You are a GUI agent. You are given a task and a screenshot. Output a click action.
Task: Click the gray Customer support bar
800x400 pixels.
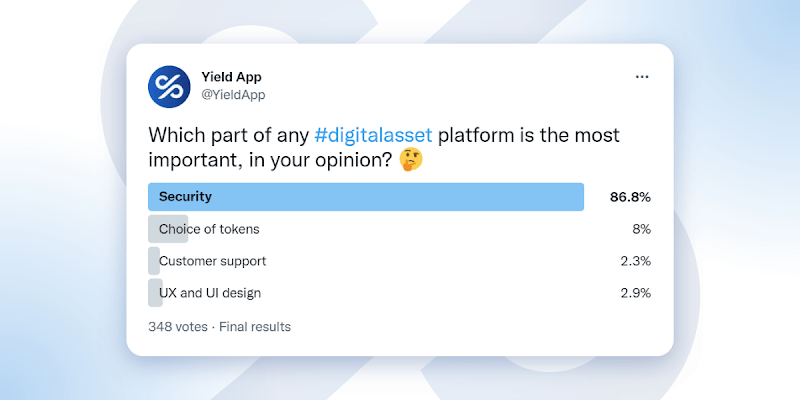point(154,261)
